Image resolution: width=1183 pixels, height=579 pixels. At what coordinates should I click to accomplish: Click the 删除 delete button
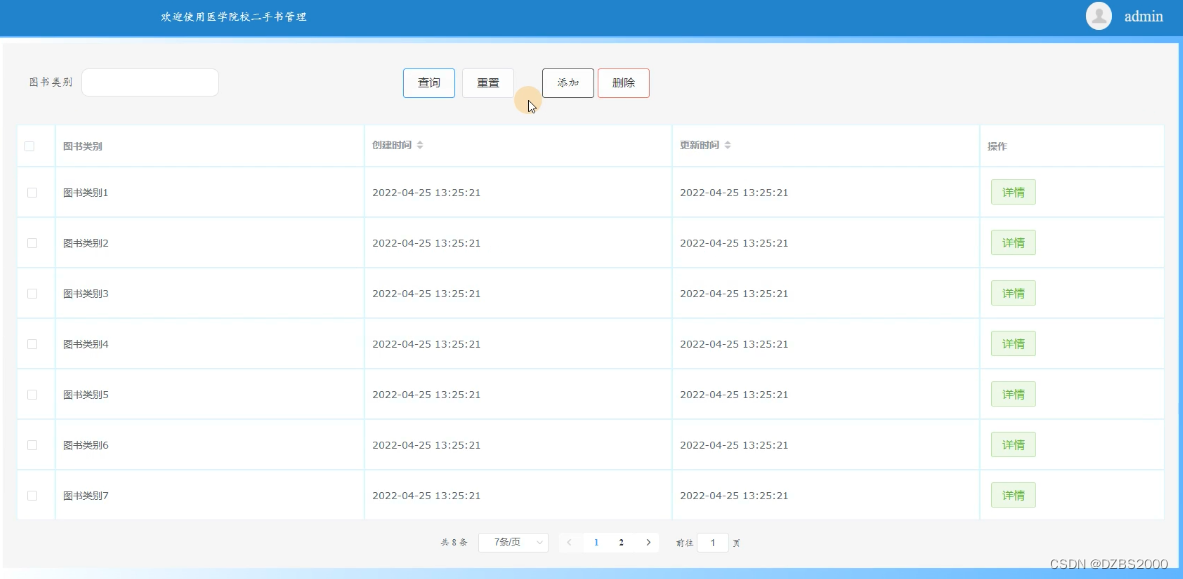point(623,83)
